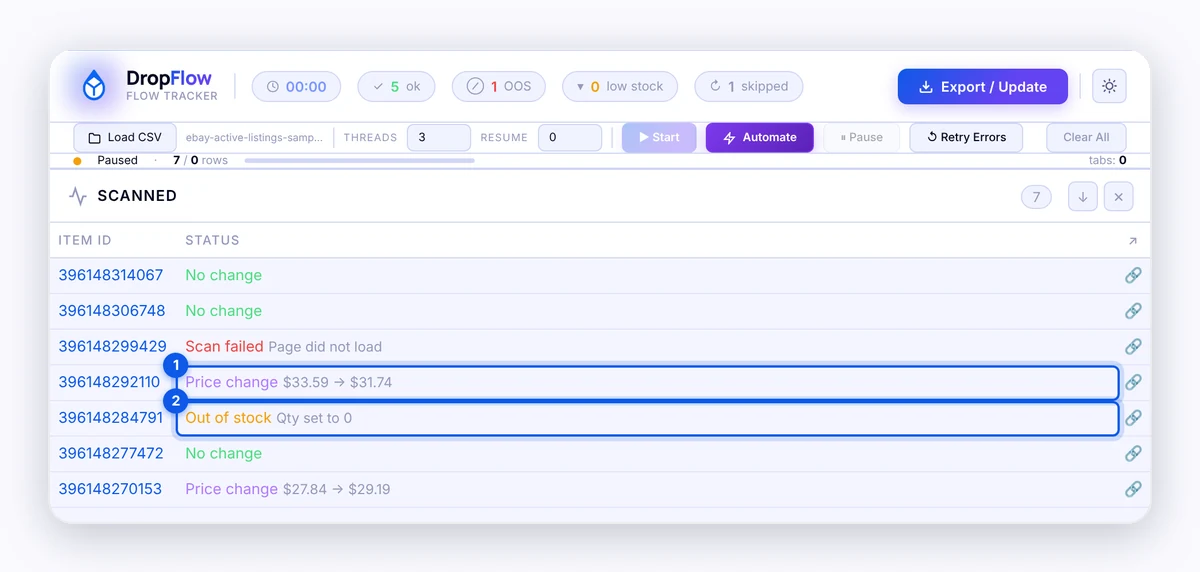
Task: Open item ID 396148306748
Action: point(112,311)
